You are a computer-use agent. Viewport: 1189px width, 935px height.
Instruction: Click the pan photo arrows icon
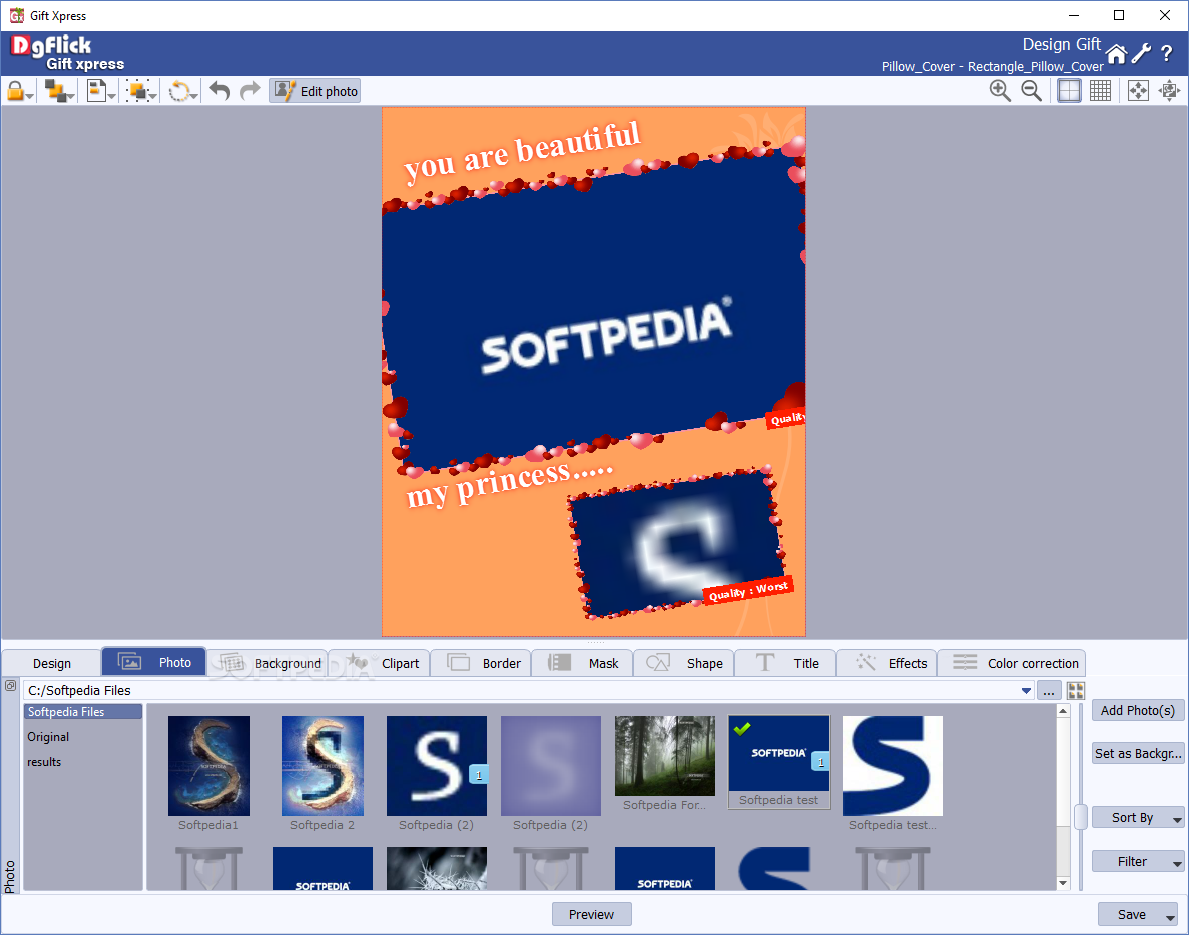point(1169,91)
